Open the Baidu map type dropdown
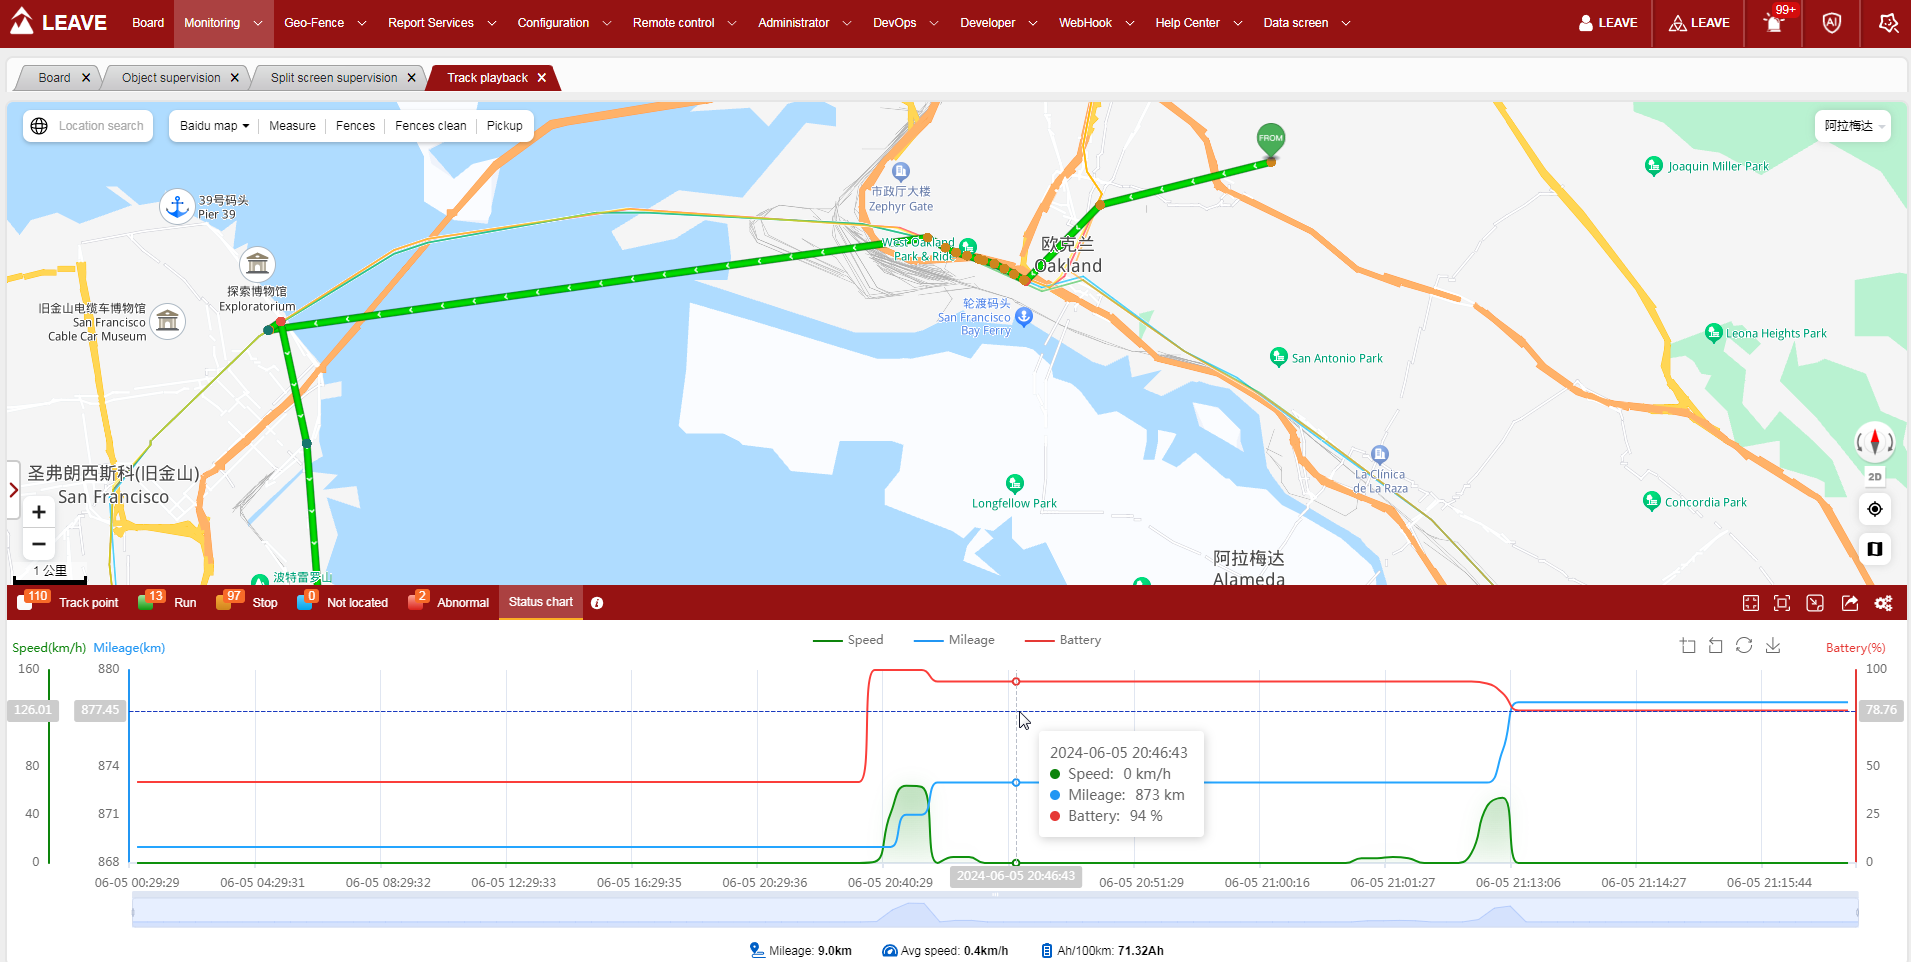 (x=214, y=126)
